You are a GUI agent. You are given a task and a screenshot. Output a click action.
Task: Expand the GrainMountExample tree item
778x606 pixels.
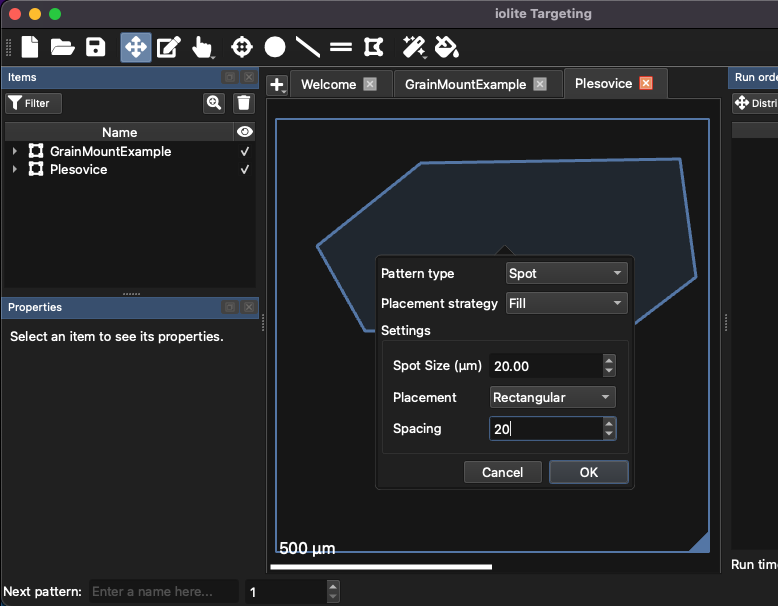point(14,151)
